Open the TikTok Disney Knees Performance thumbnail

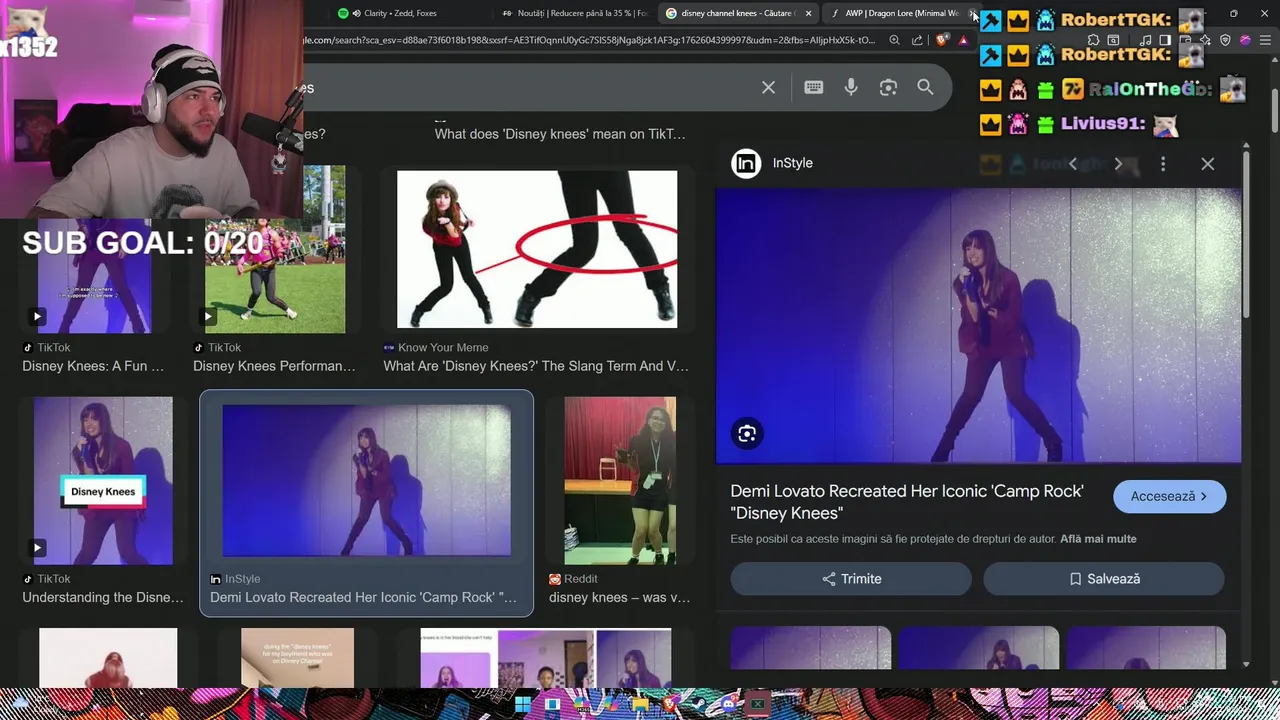[x=275, y=249]
